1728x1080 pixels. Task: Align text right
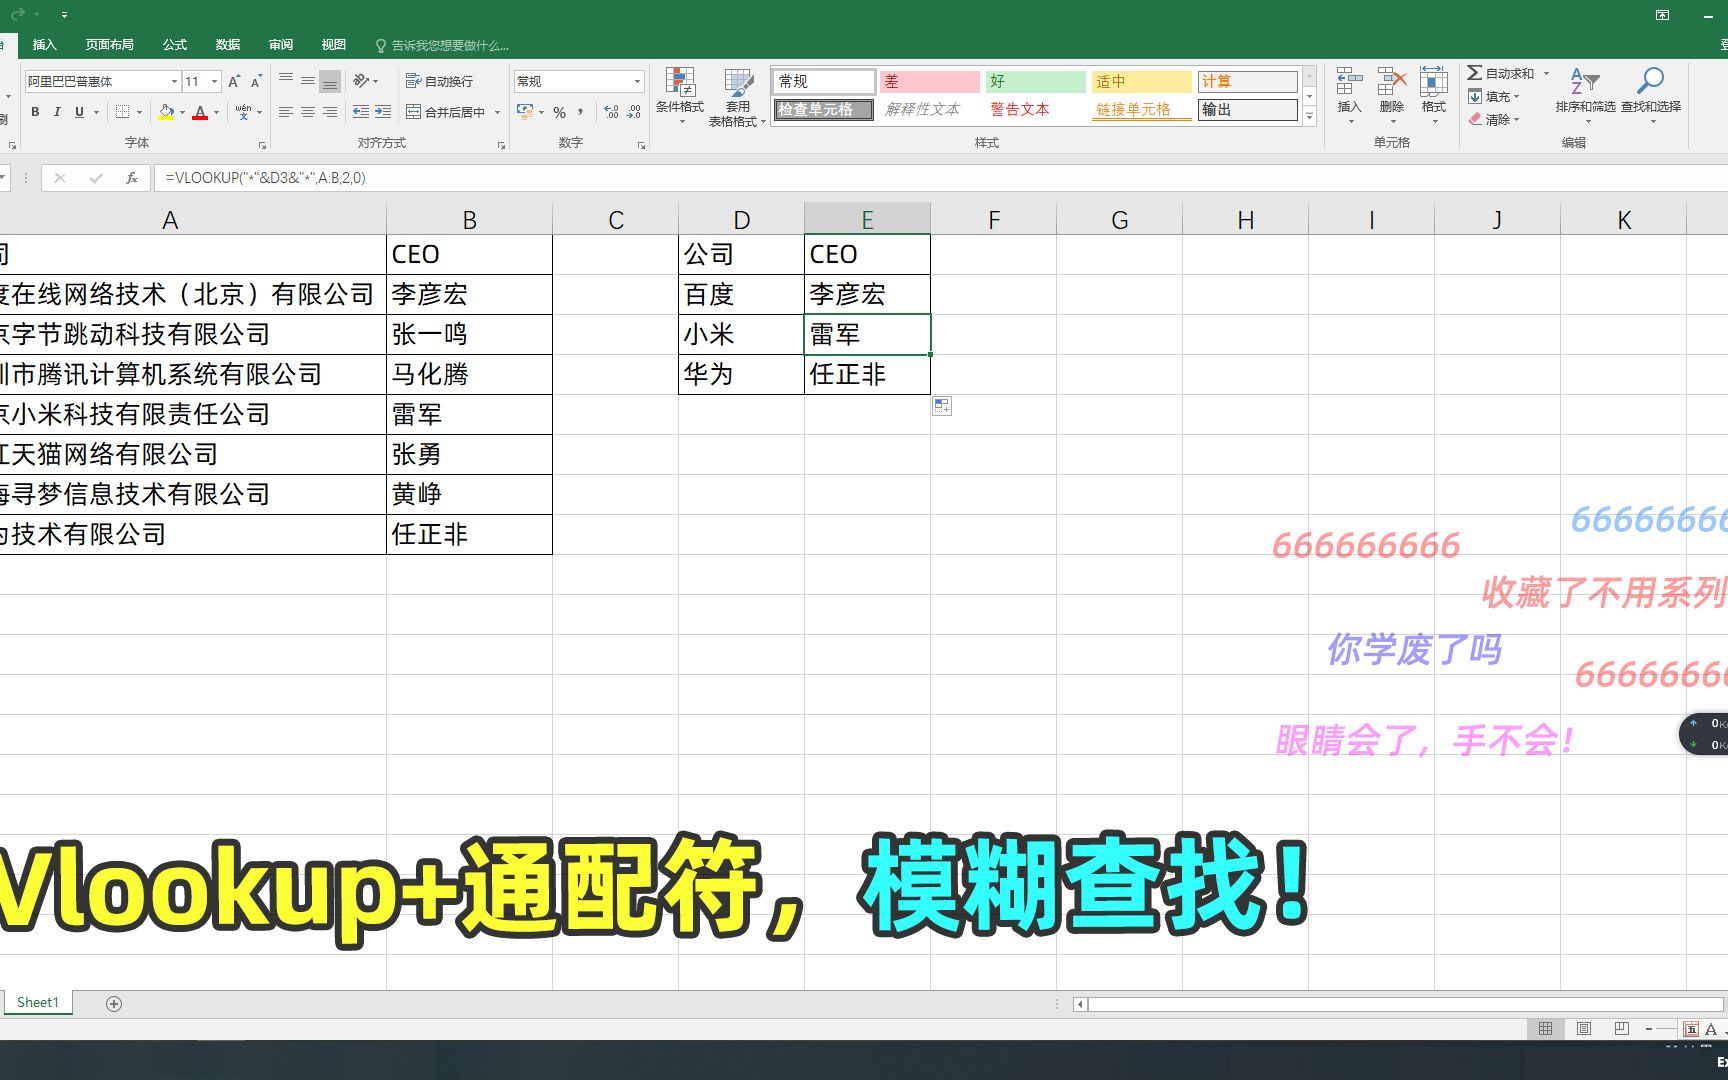tap(330, 112)
